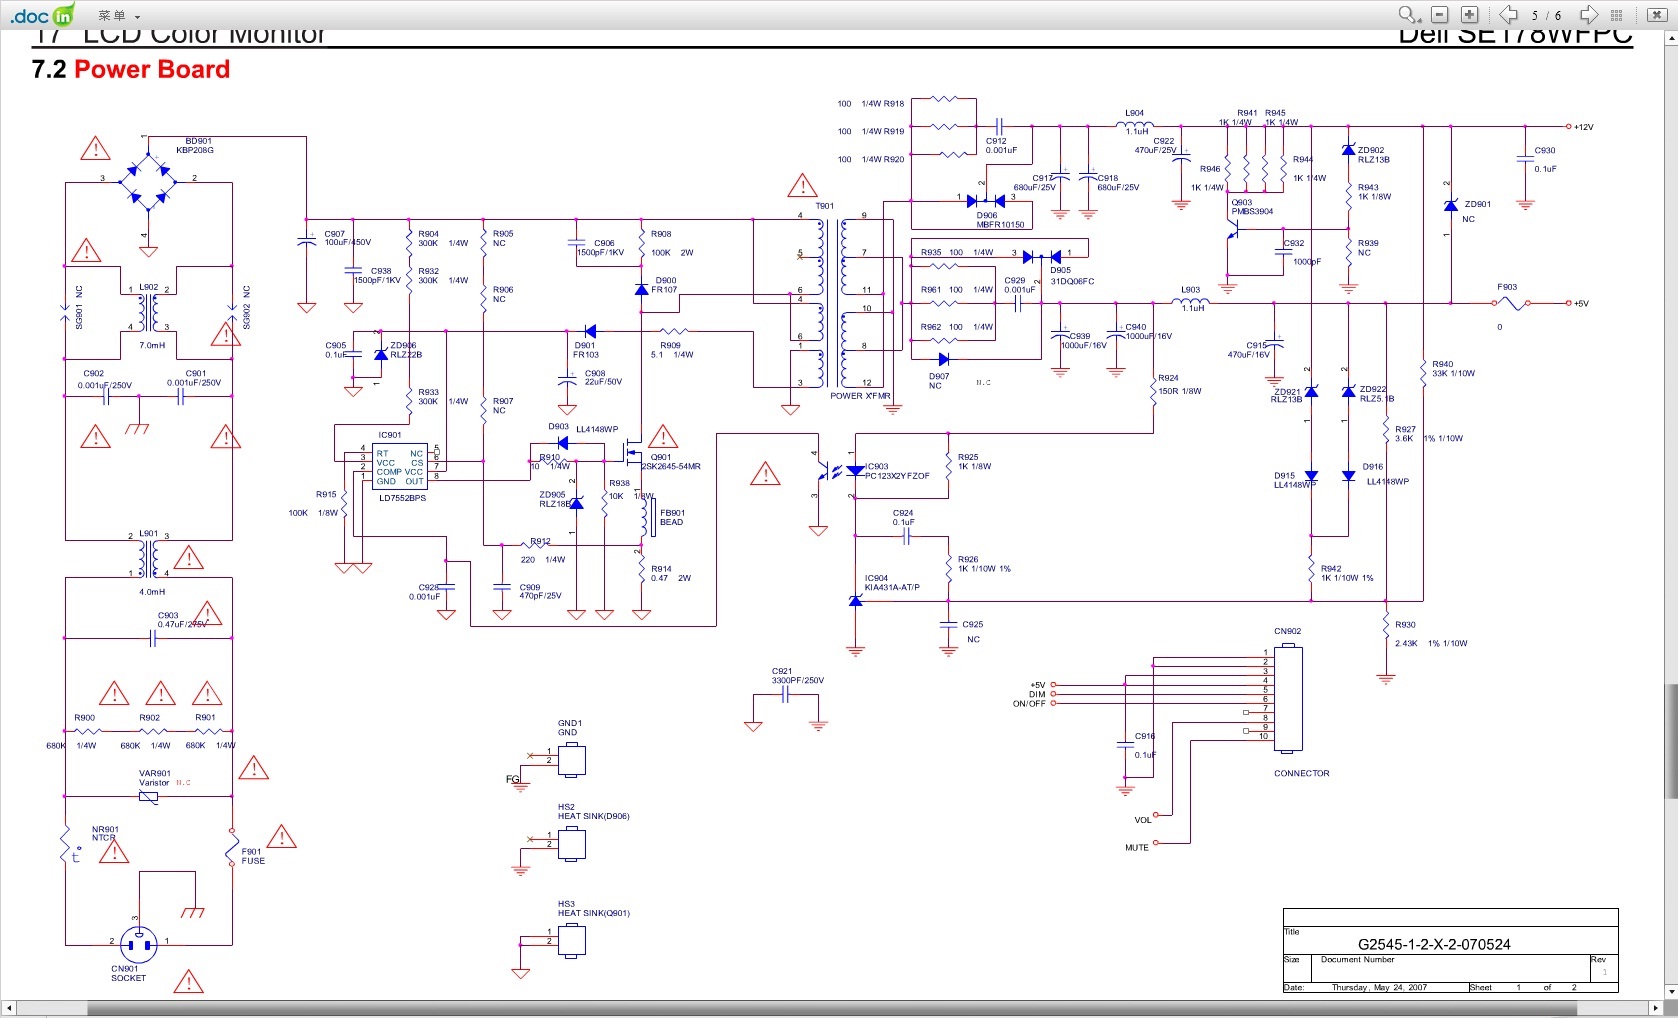The height and width of the screenshot is (1018, 1678).
Task: Click the vertical scrollbar down arrow
Action: 1670,992
